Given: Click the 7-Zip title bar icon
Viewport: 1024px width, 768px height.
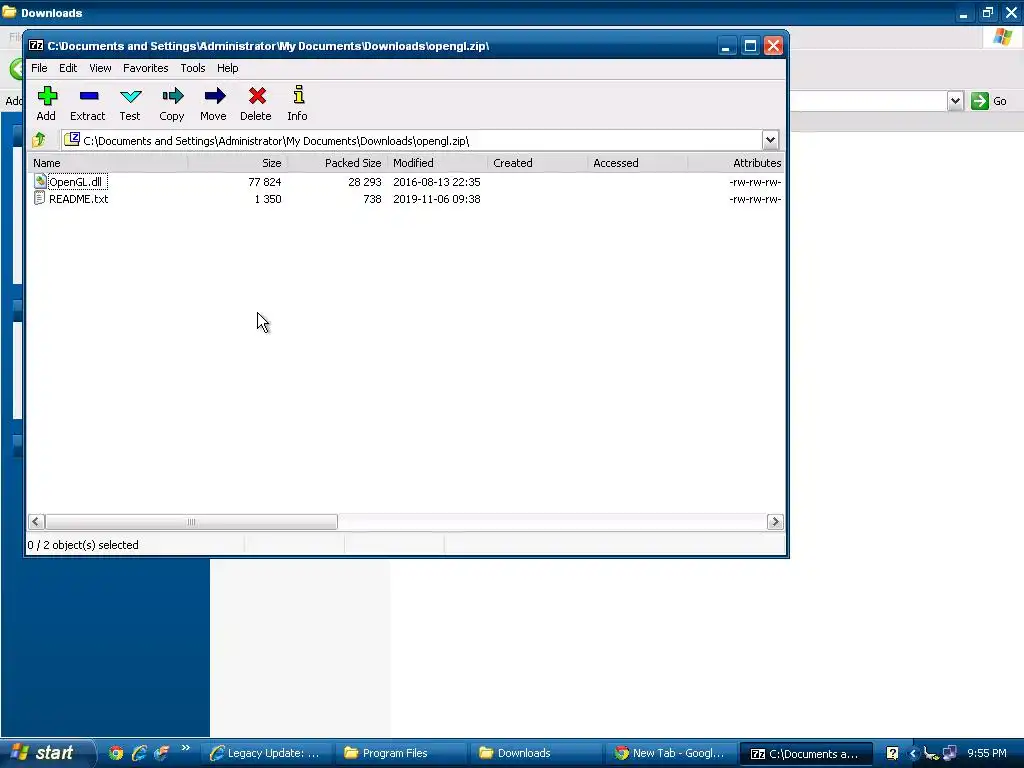Looking at the screenshot, I should [x=37, y=46].
